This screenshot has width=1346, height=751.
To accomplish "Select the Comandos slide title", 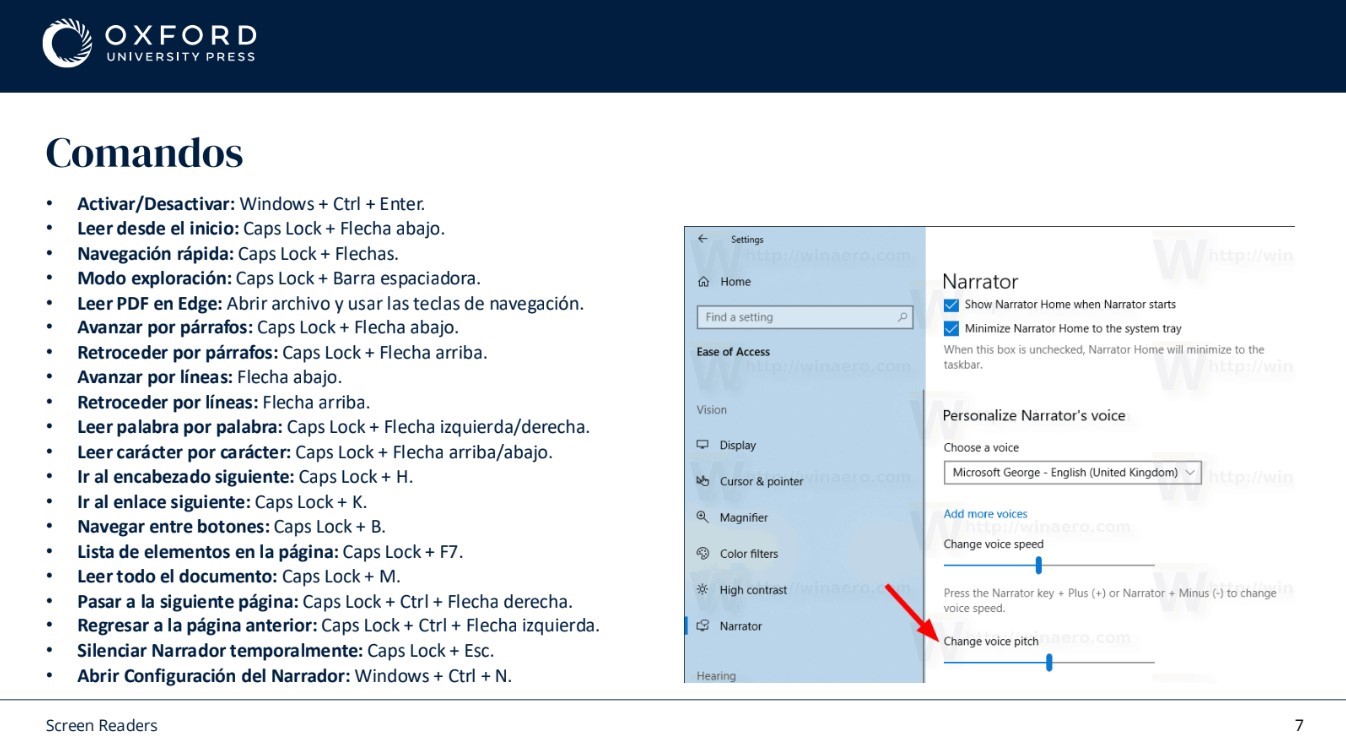I will pos(144,153).
